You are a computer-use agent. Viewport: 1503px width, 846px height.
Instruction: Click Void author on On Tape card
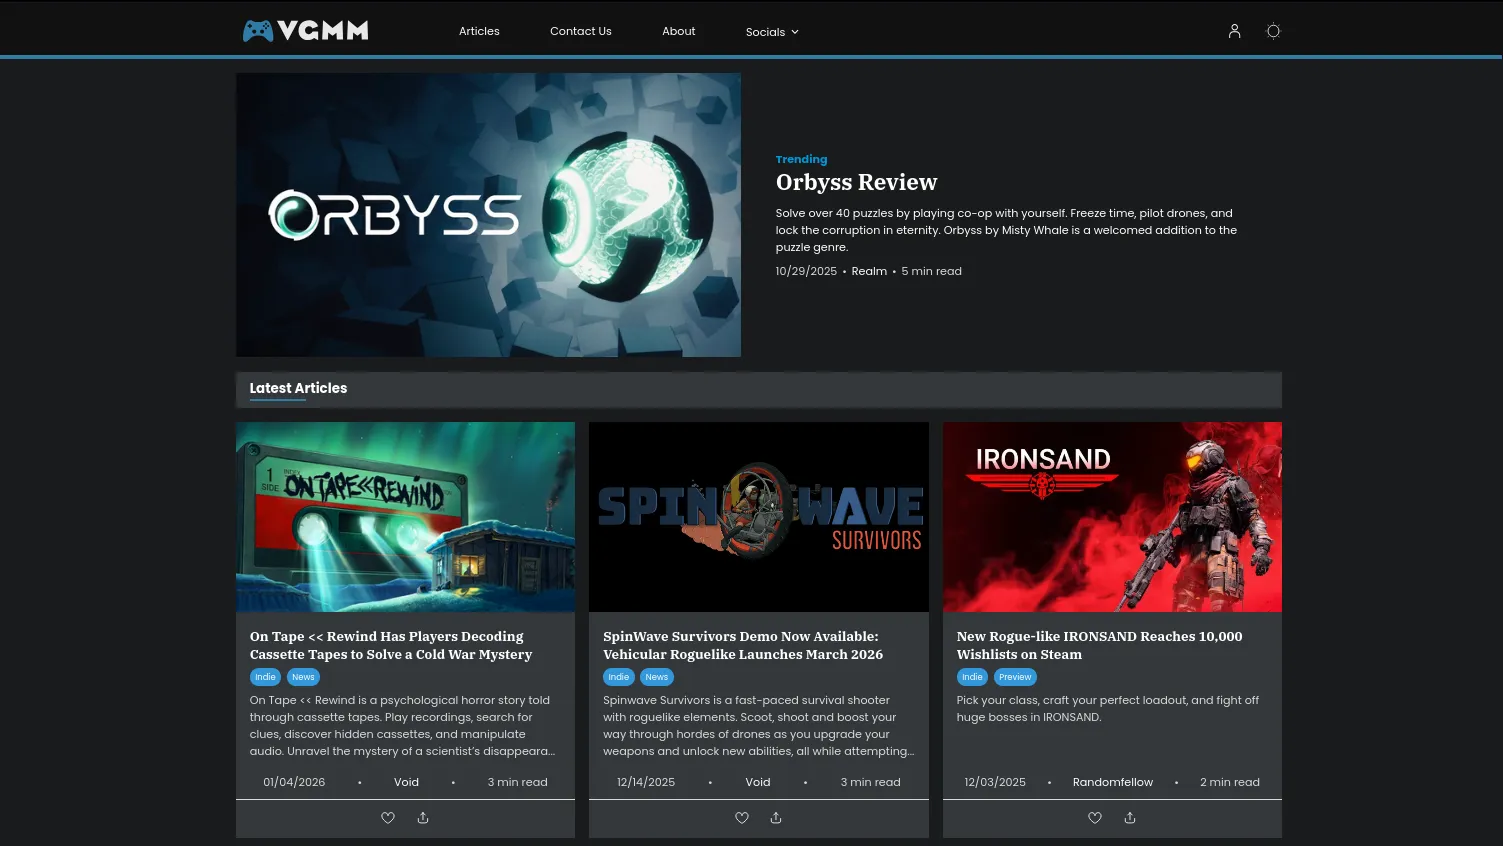pyautogui.click(x=406, y=782)
